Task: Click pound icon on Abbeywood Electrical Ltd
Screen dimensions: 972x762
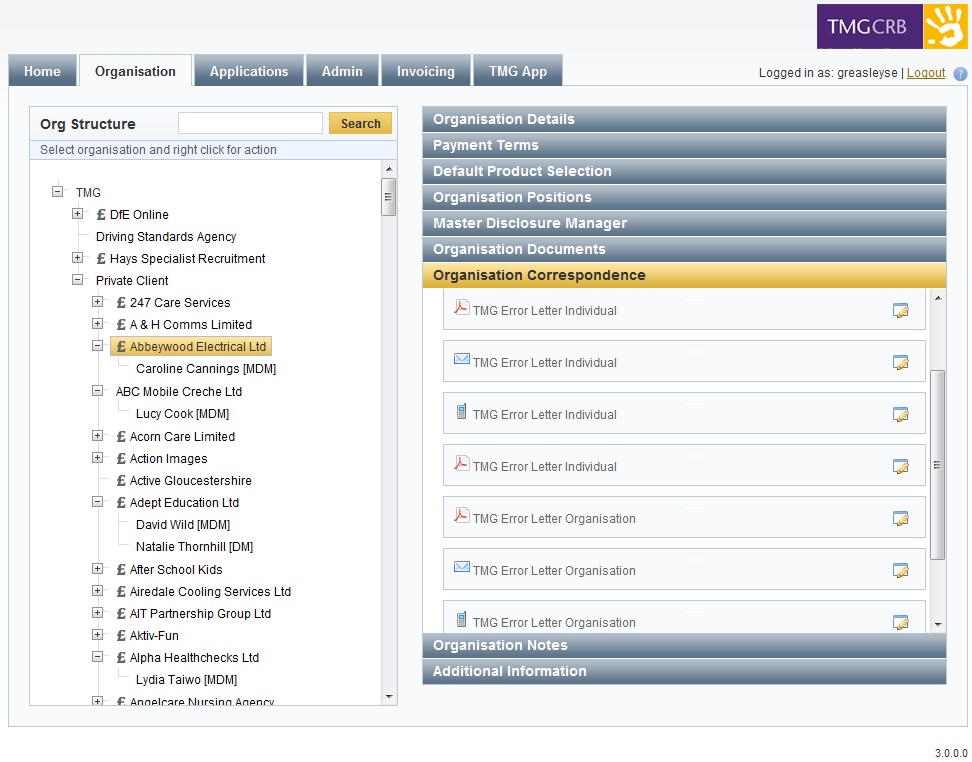Action: point(121,347)
